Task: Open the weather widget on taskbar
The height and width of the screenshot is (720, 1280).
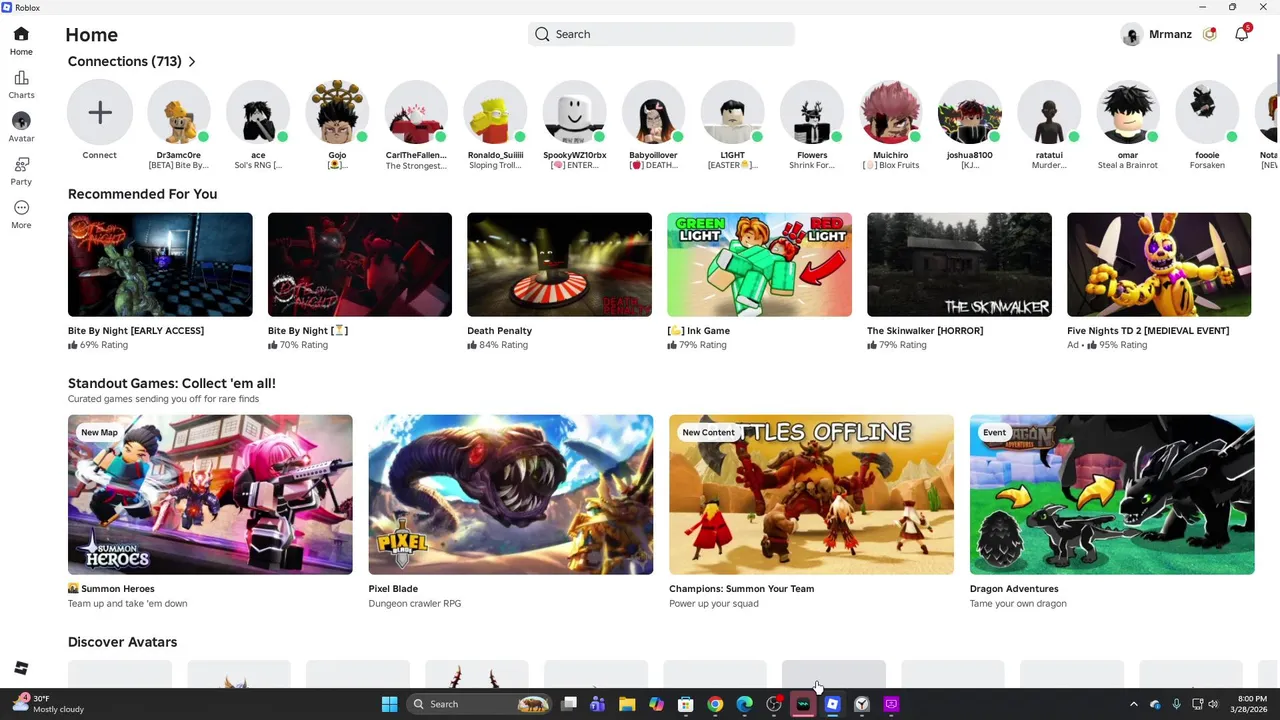Action: (x=48, y=704)
